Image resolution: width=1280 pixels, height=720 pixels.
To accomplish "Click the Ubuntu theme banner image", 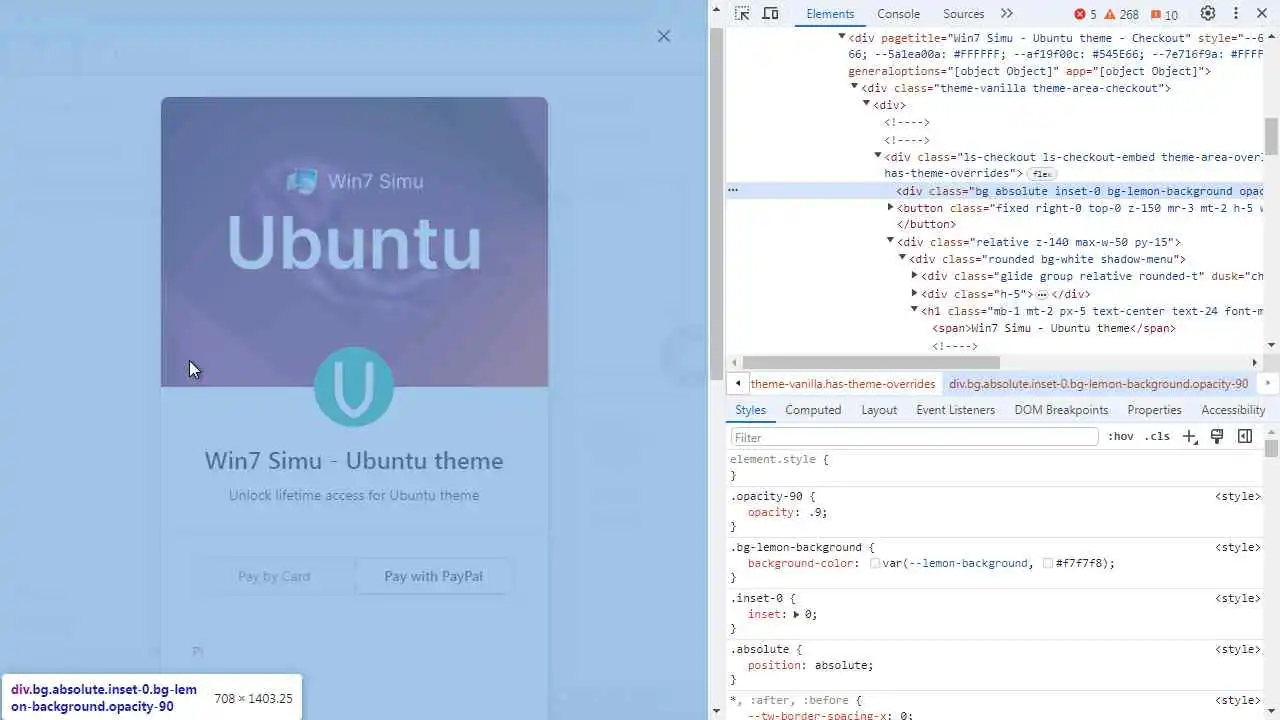I will coord(354,242).
